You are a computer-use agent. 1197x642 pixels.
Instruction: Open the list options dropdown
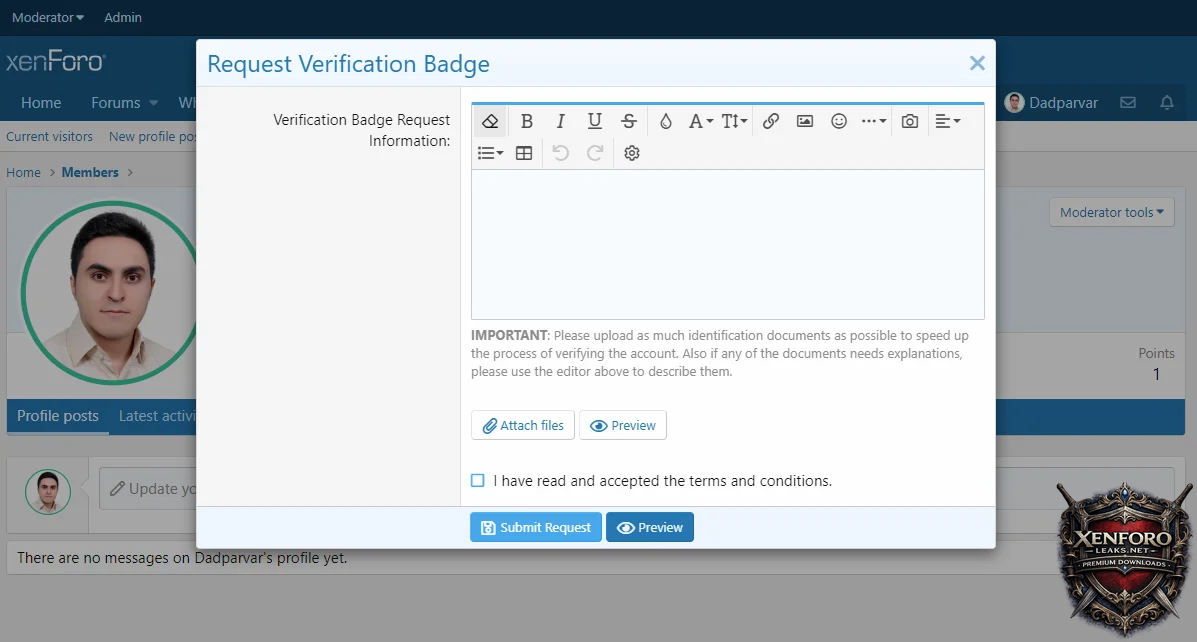[490, 153]
